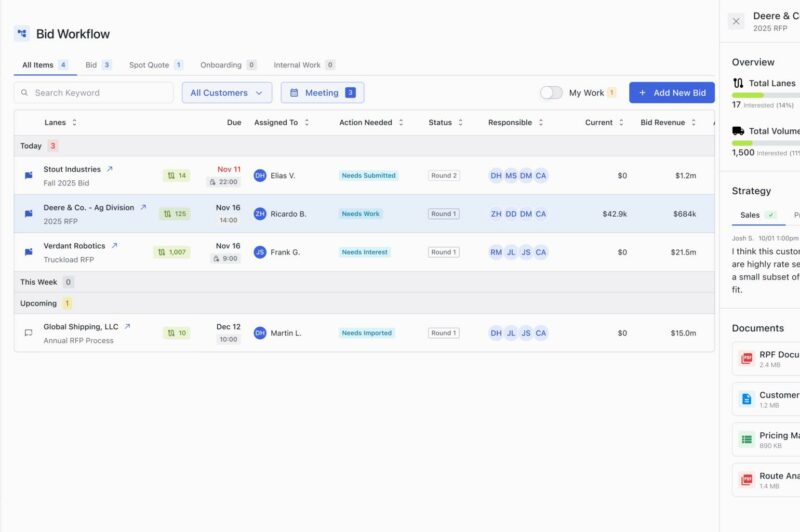800x532 pixels.
Task: Open the Pricing spreadsheet icon
Action: (x=746, y=439)
